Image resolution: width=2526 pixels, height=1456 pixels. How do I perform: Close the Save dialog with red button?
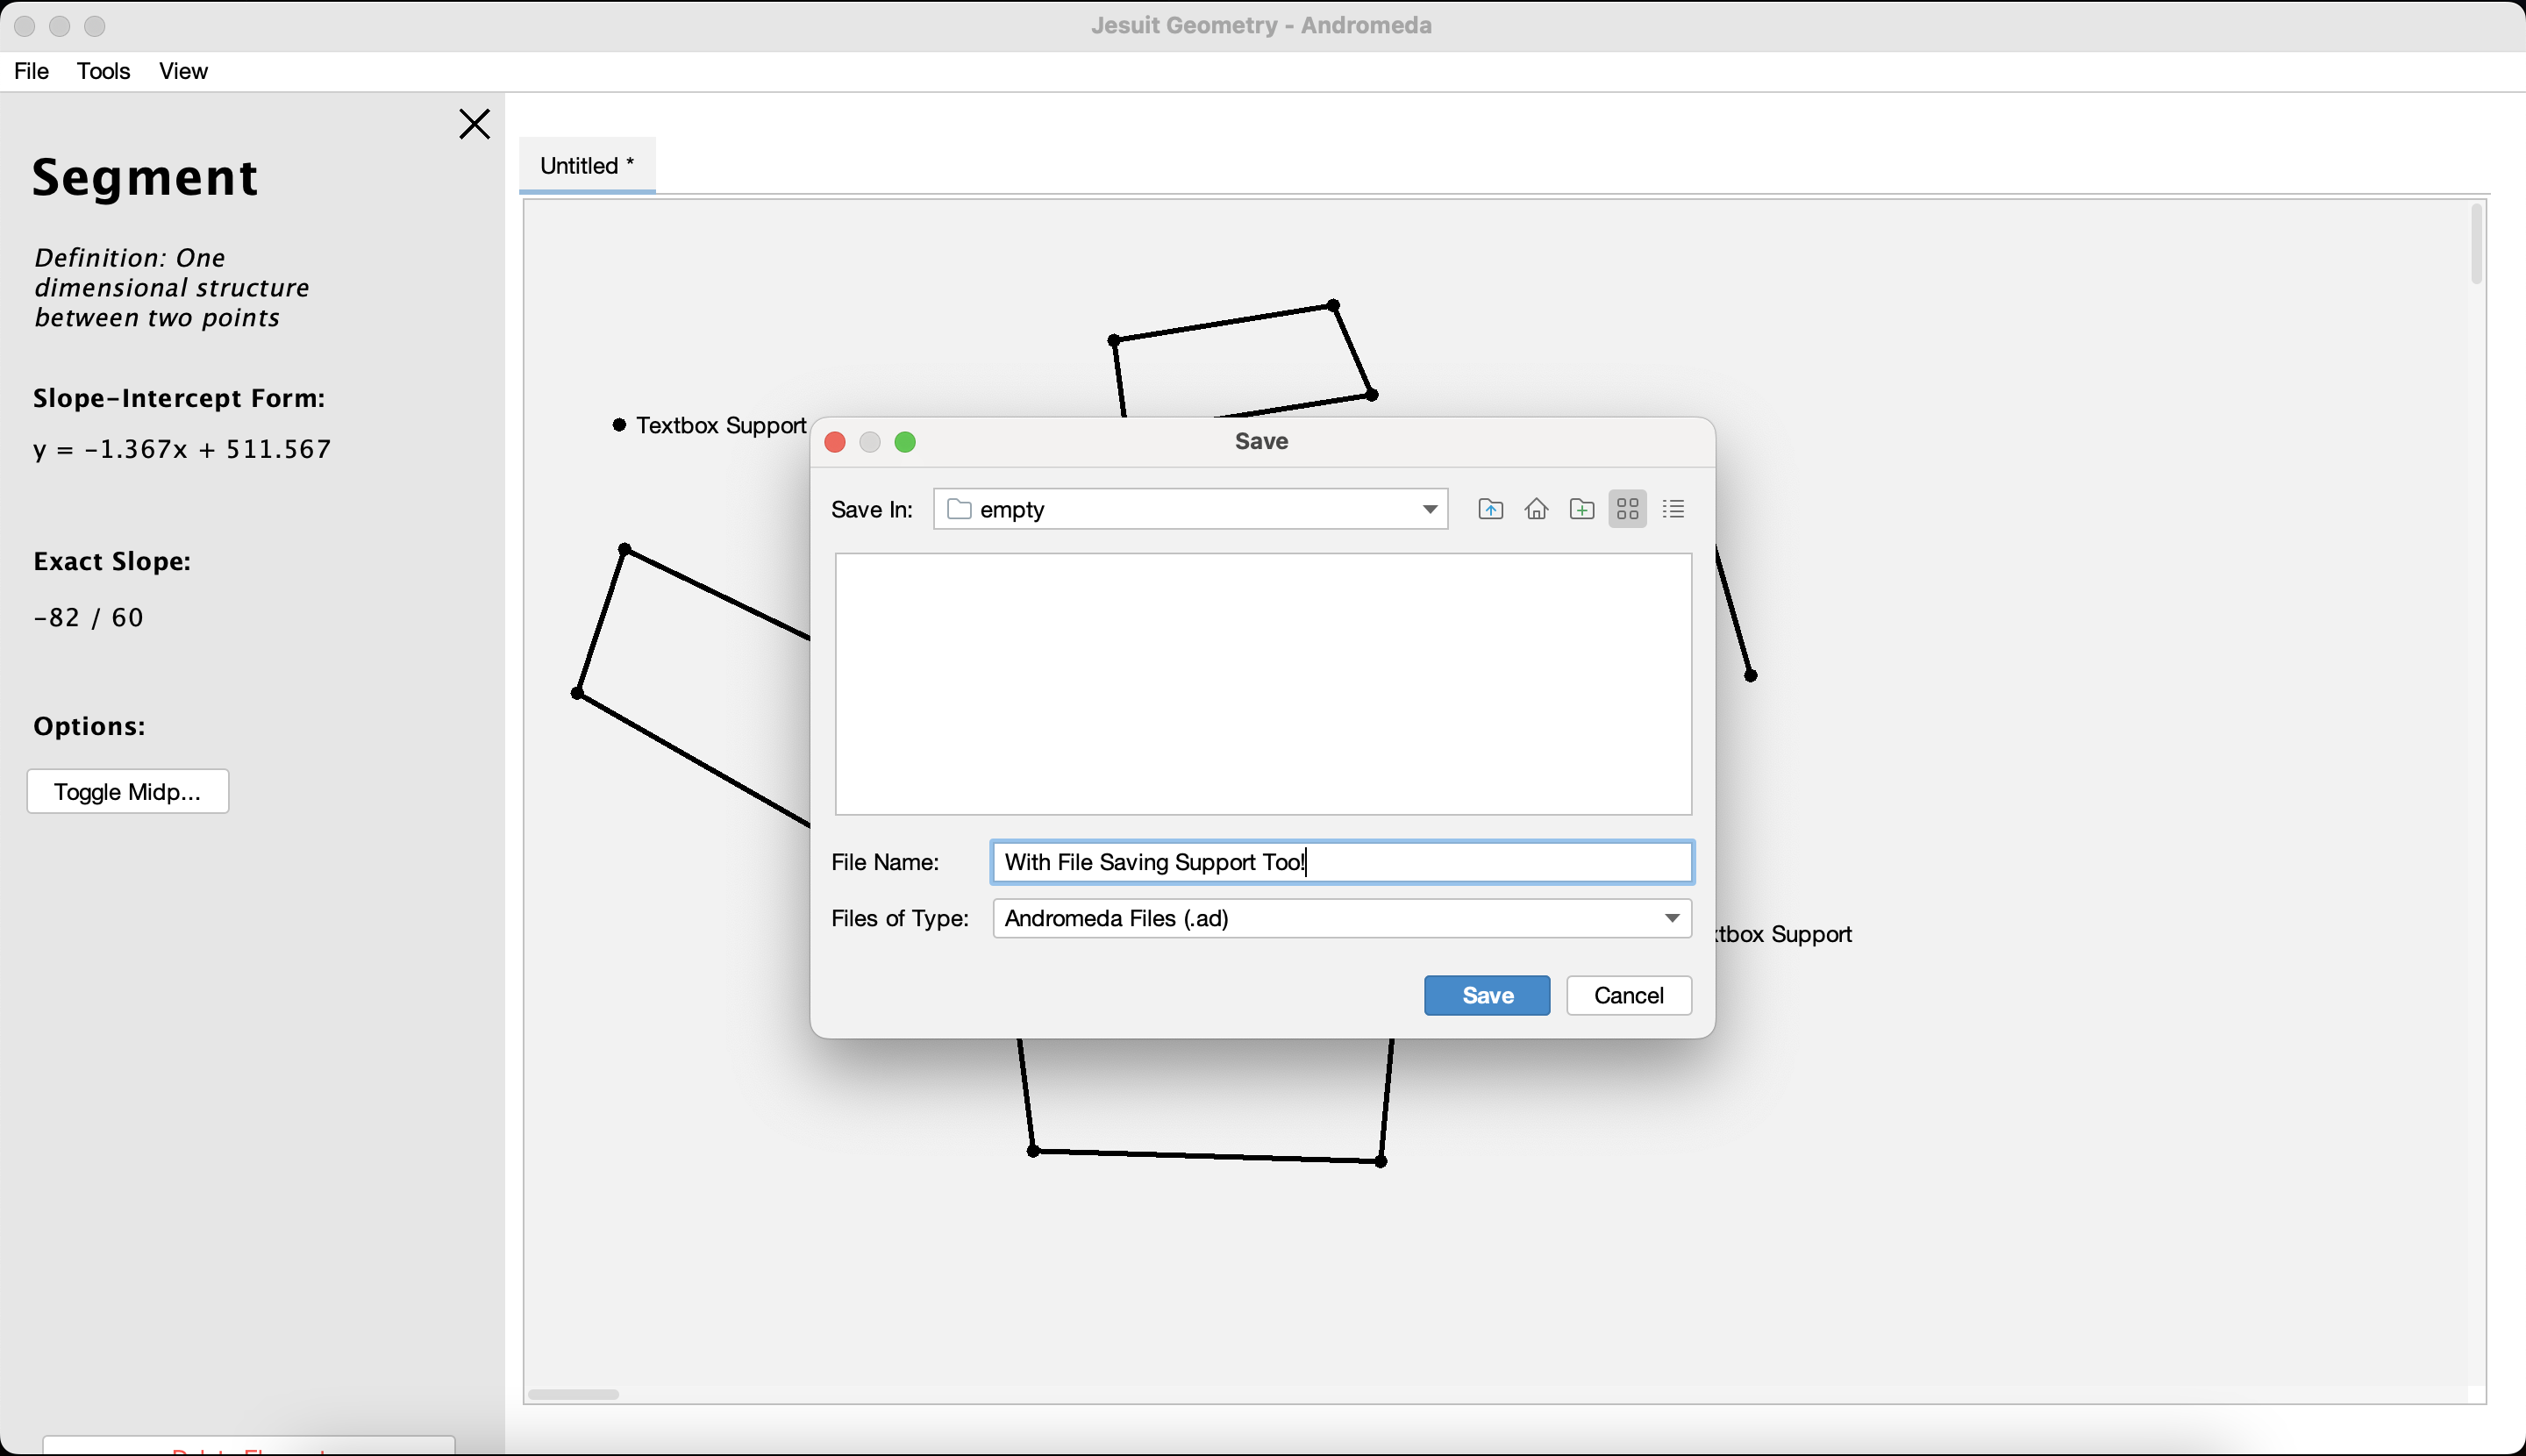point(835,442)
